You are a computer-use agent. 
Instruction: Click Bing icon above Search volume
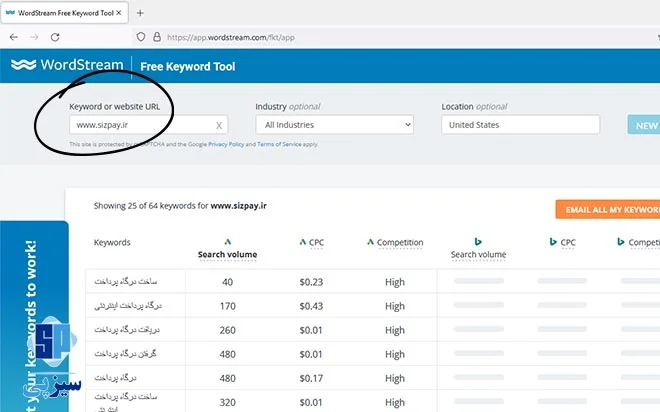tap(478, 242)
